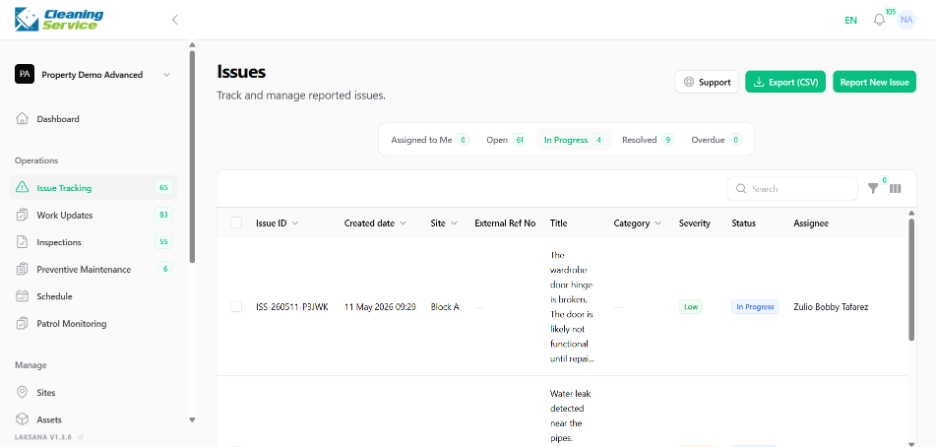Image resolution: width=936 pixels, height=447 pixels.
Task: Expand the Property Demo Advanced selector
Action: [x=167, y=75]
